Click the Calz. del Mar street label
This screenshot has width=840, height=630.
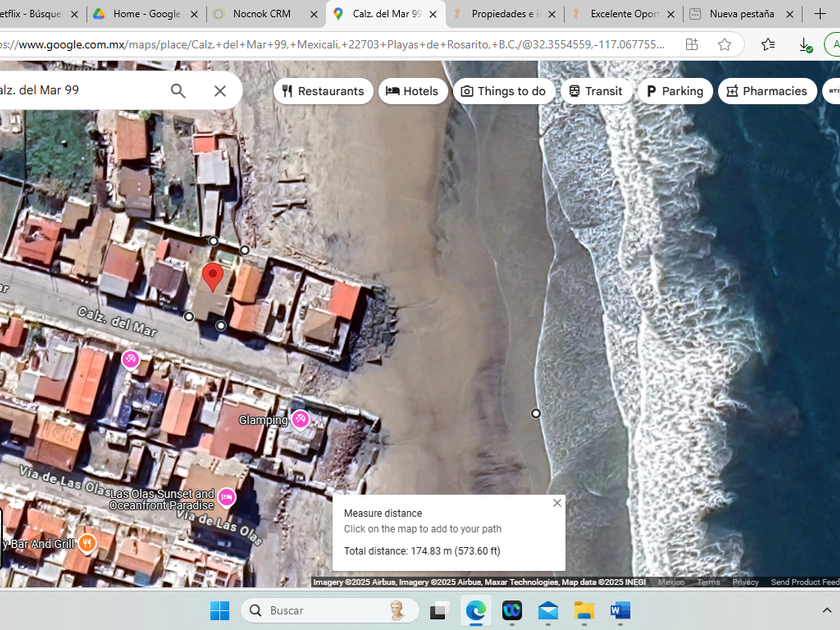[117, 322]
